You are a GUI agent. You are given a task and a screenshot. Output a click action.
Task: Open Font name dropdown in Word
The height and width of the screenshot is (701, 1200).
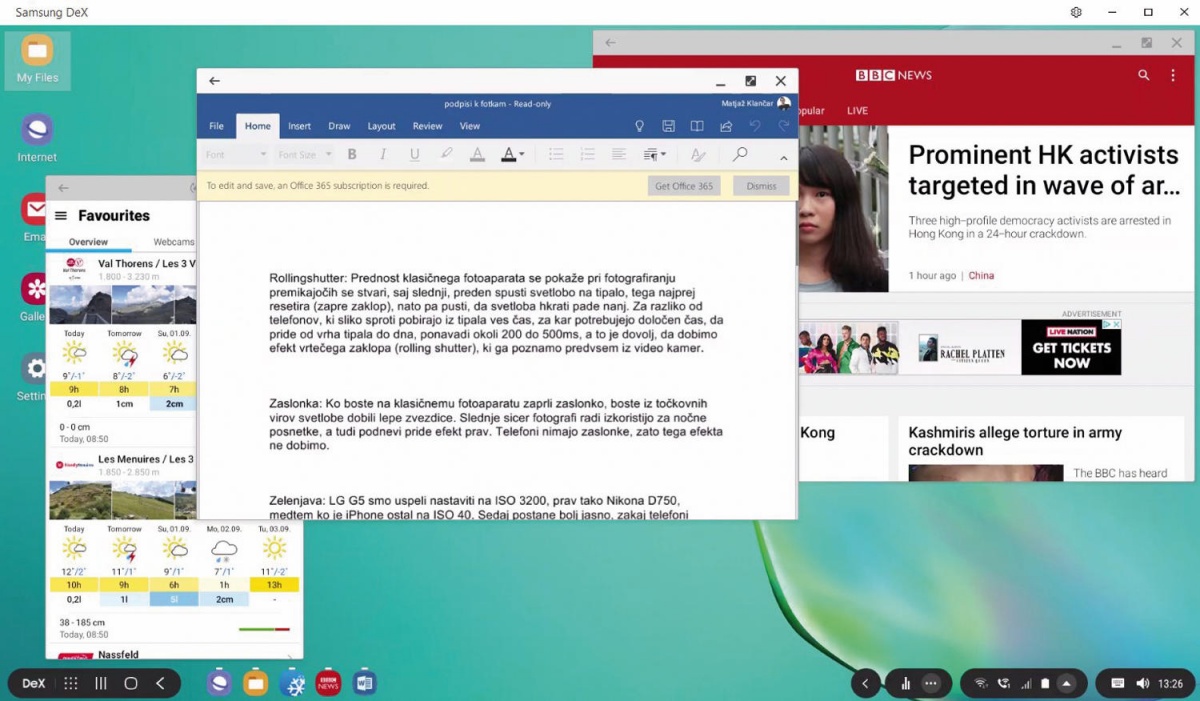[236, 155]
